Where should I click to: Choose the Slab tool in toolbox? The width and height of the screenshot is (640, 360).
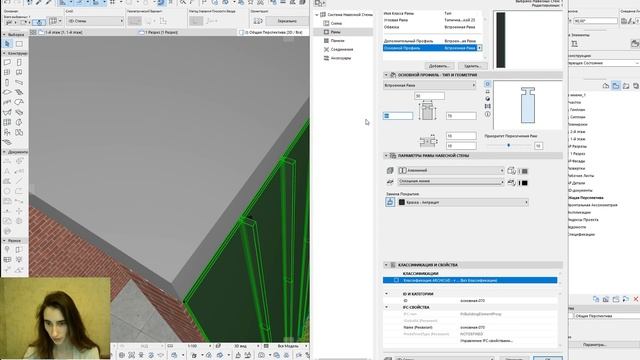(x=7, y=92)
